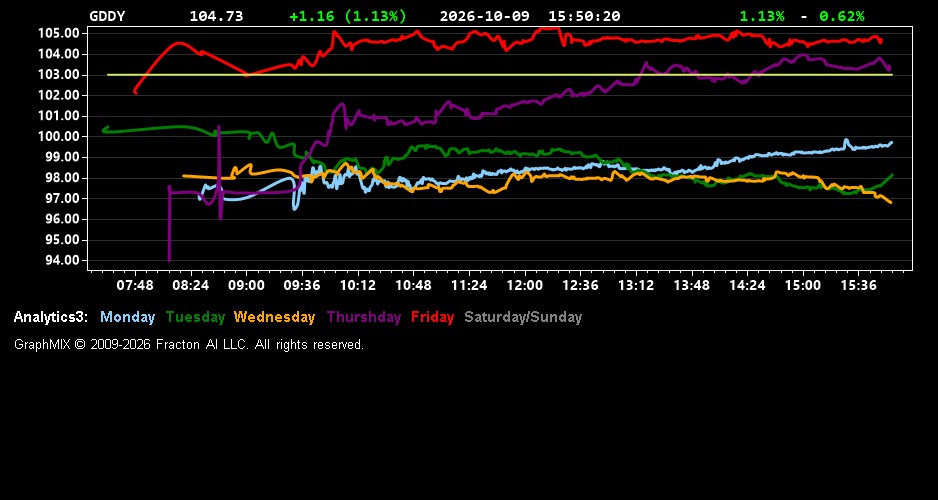Toggle the Monday series in legend
The image size is (938, 500).
(127, 317)
